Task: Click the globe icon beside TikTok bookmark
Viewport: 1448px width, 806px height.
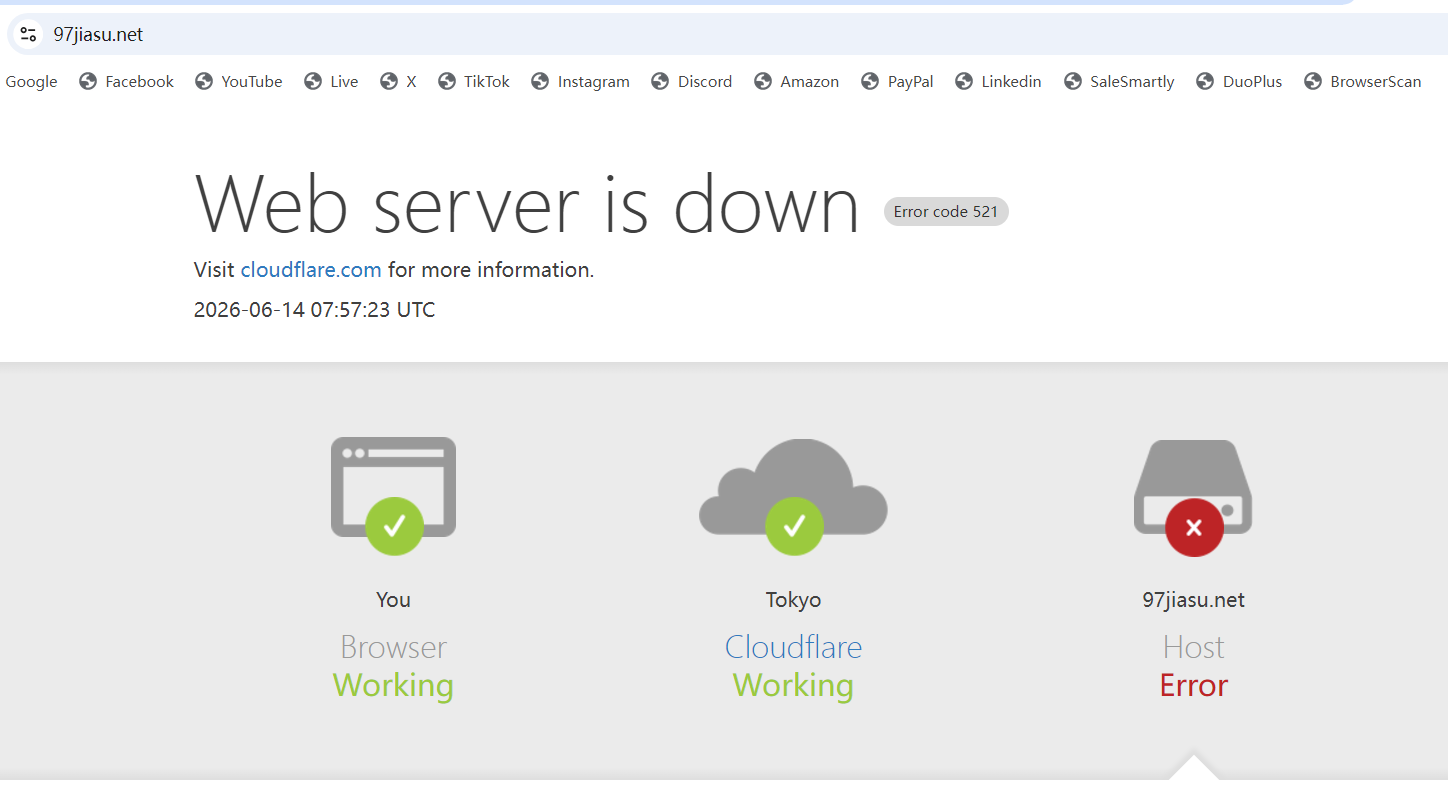Action: coord(447,82)
